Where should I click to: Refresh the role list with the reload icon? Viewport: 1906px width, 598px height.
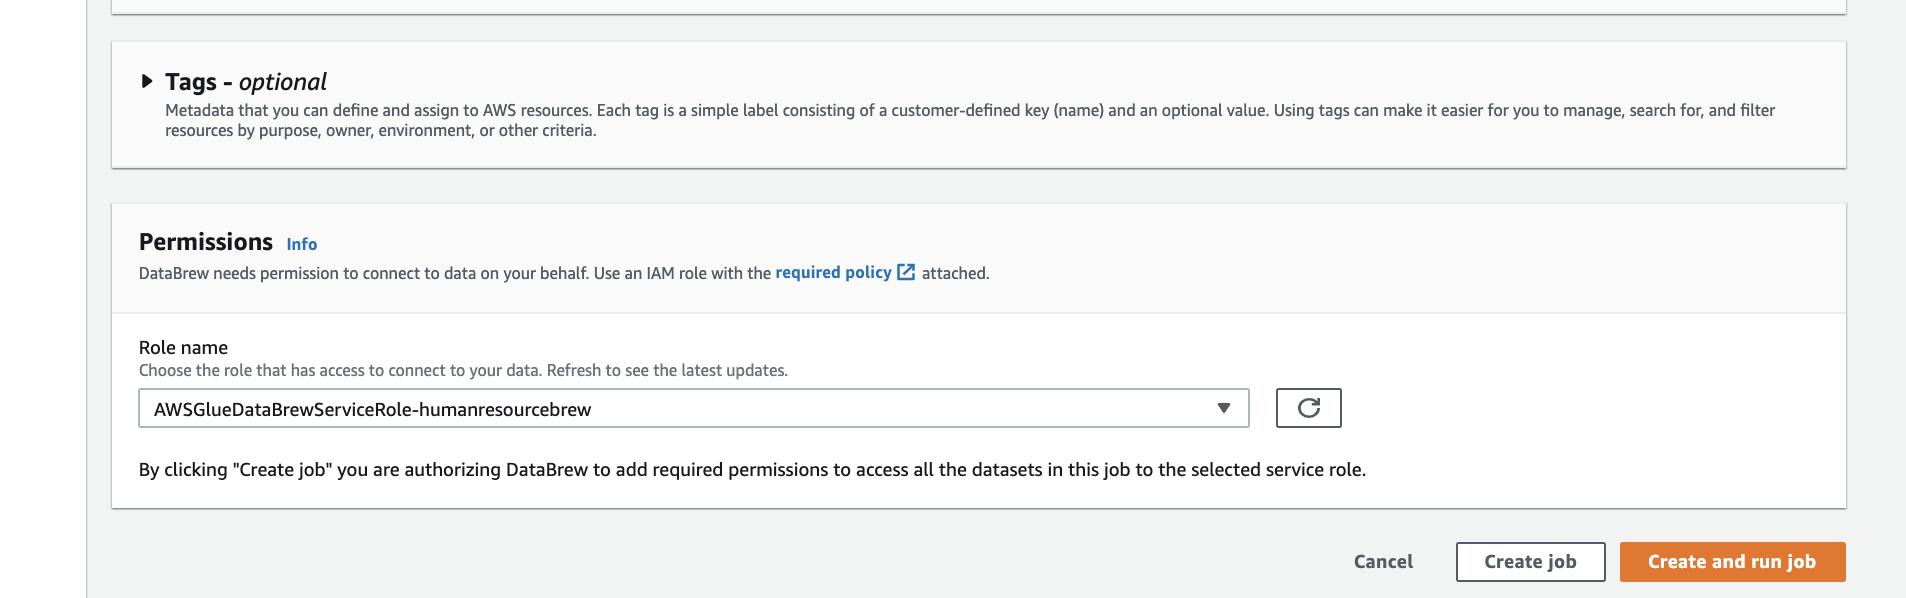coord(1308,408)
